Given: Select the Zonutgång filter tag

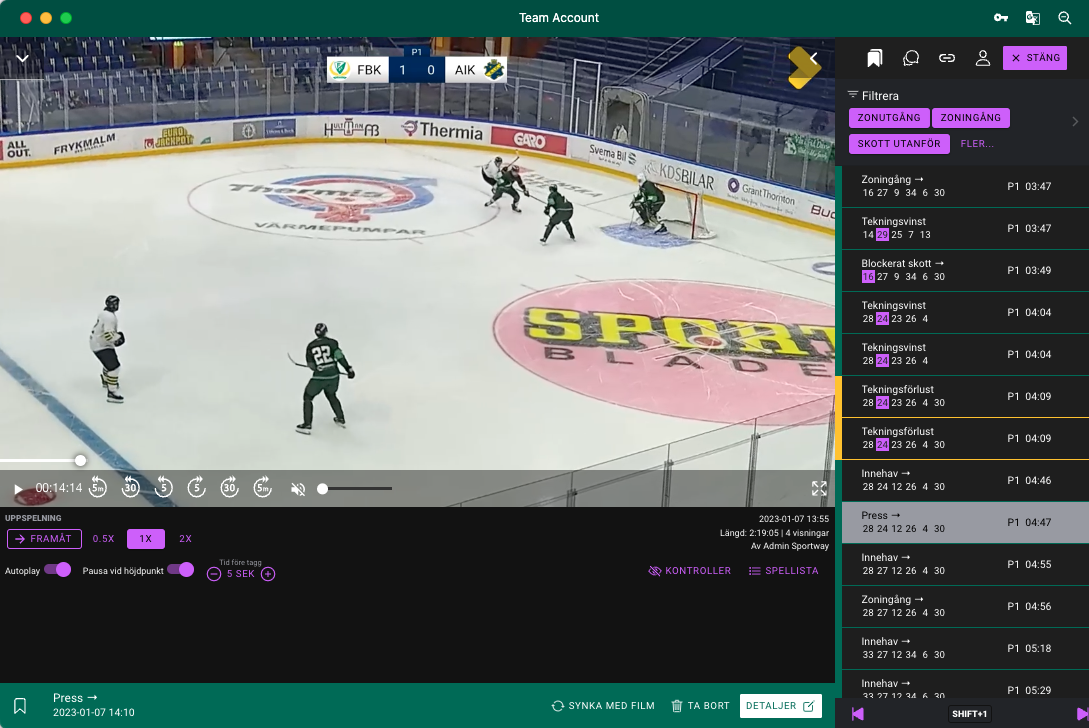Looking at the screenshot, I should (889, 118).
